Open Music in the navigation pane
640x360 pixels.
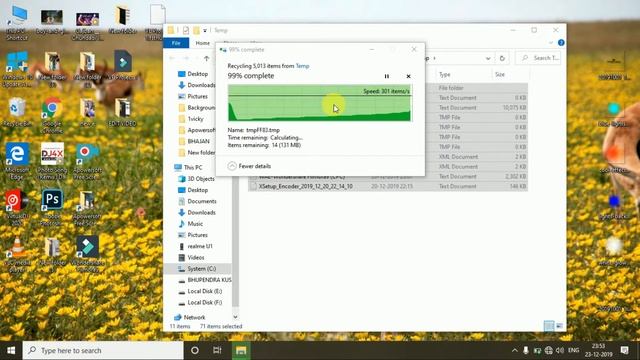[x=195, y=224]
